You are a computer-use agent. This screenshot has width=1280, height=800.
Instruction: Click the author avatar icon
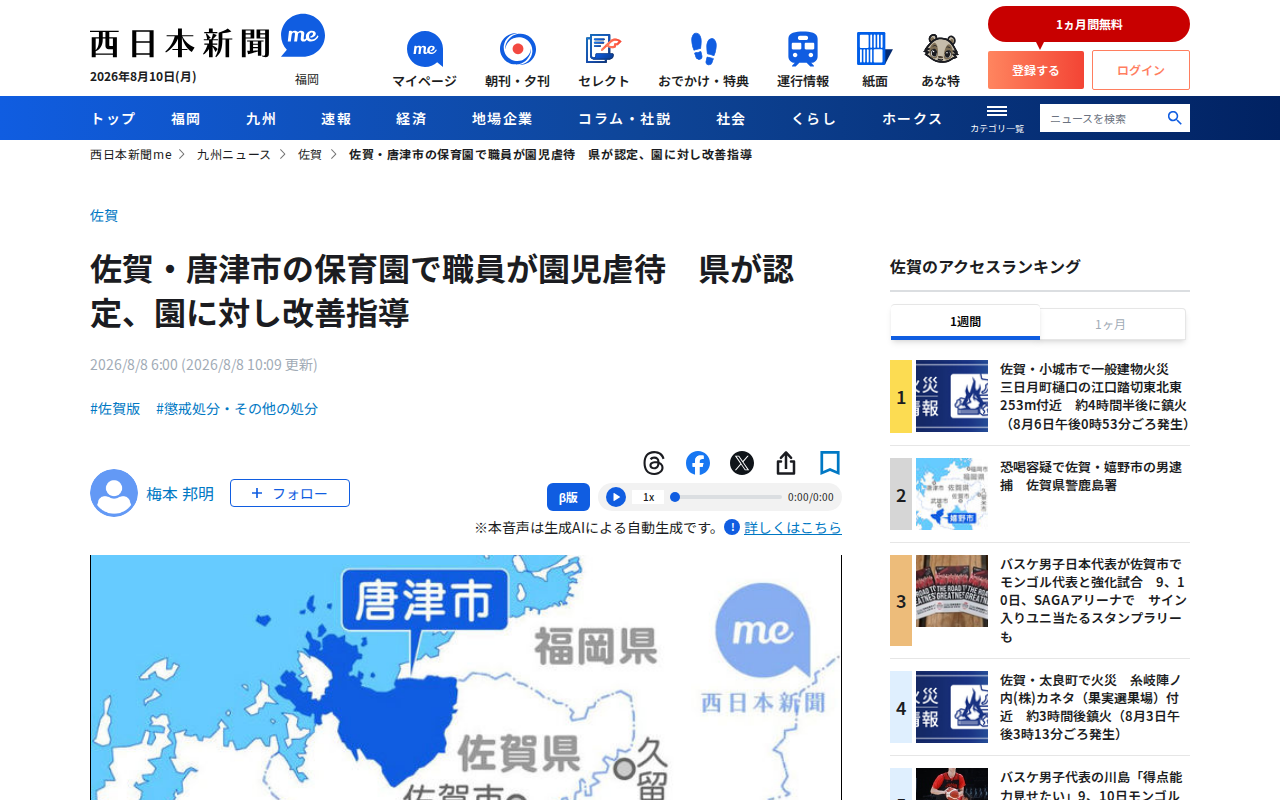pos(114,493)
